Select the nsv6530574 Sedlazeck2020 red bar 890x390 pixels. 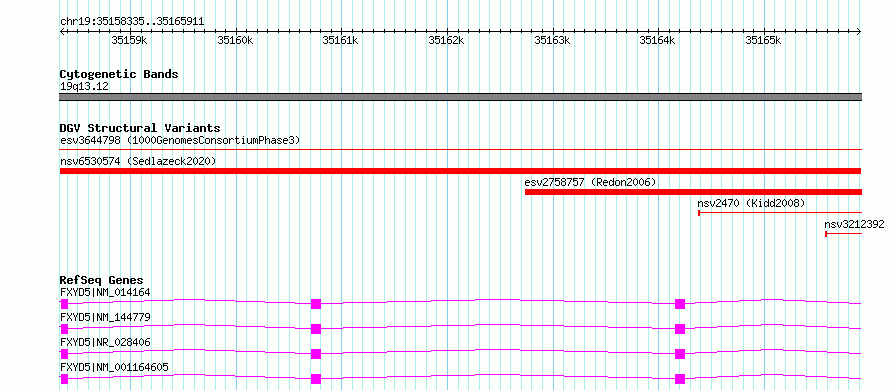click(x=460, y=171)
